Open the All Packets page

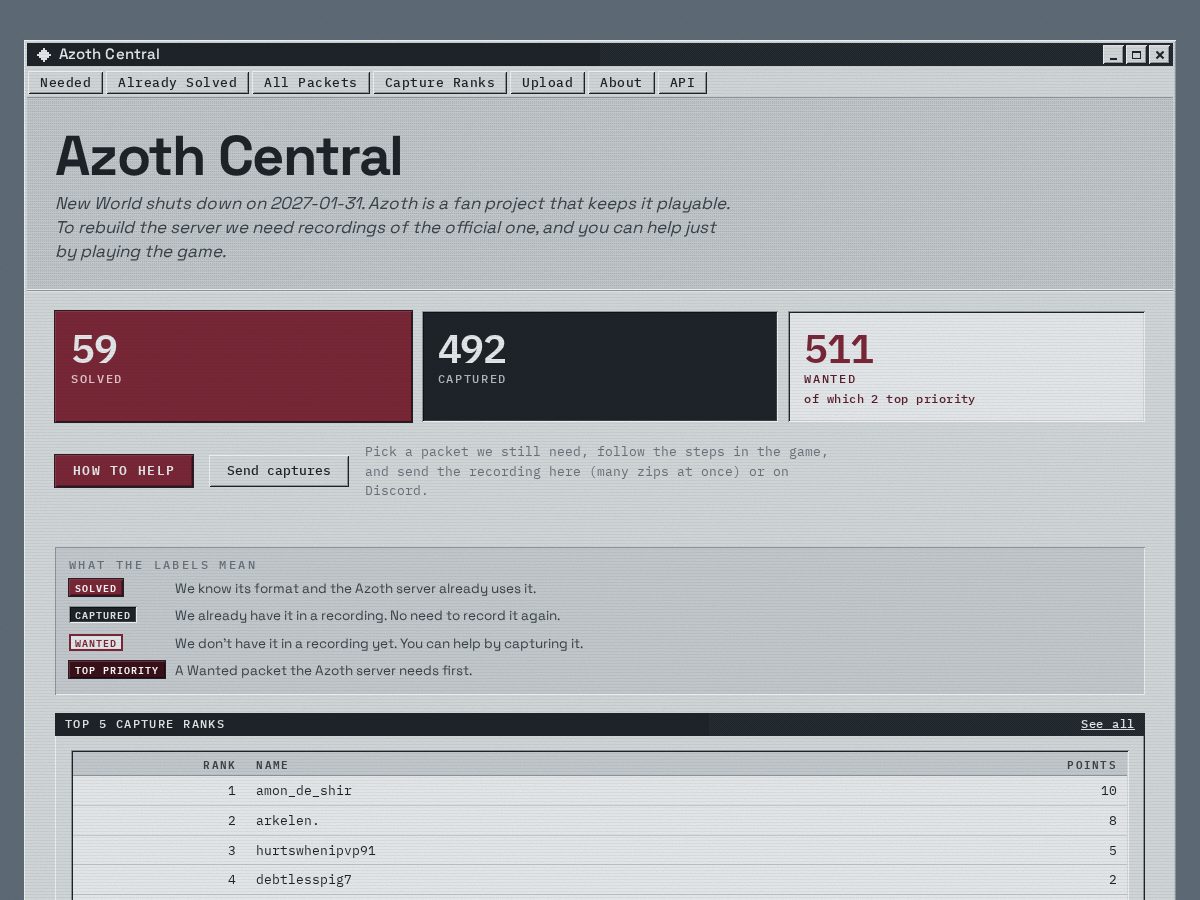click(x=310, y=83)
